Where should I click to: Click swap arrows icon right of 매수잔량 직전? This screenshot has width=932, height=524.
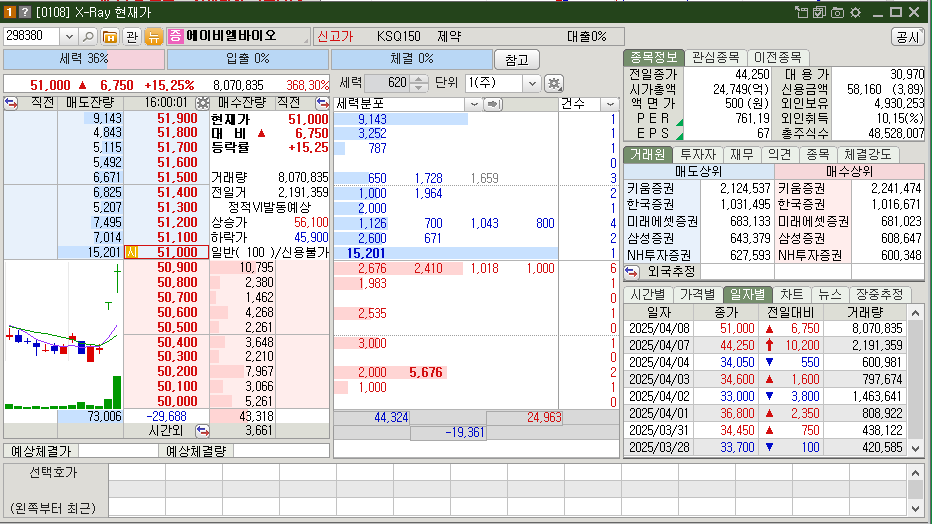pos(322,103)
